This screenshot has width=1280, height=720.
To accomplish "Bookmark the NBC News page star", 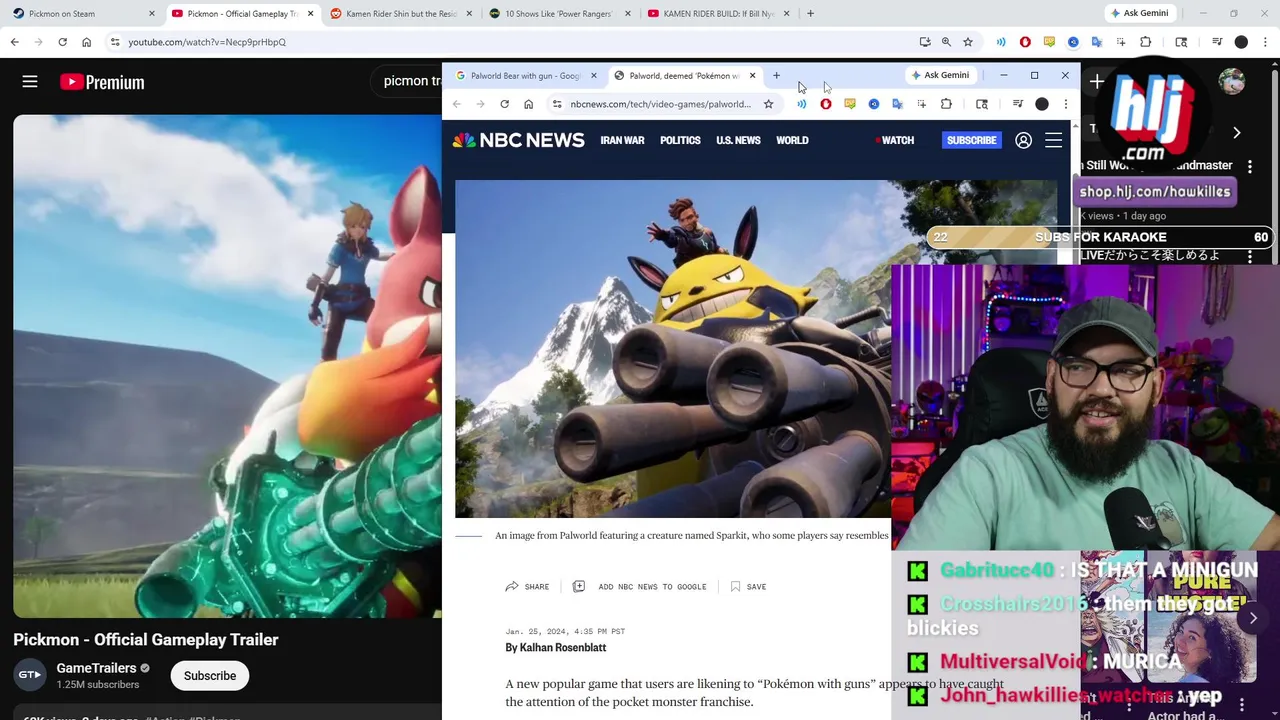I will tap(768, 104).
